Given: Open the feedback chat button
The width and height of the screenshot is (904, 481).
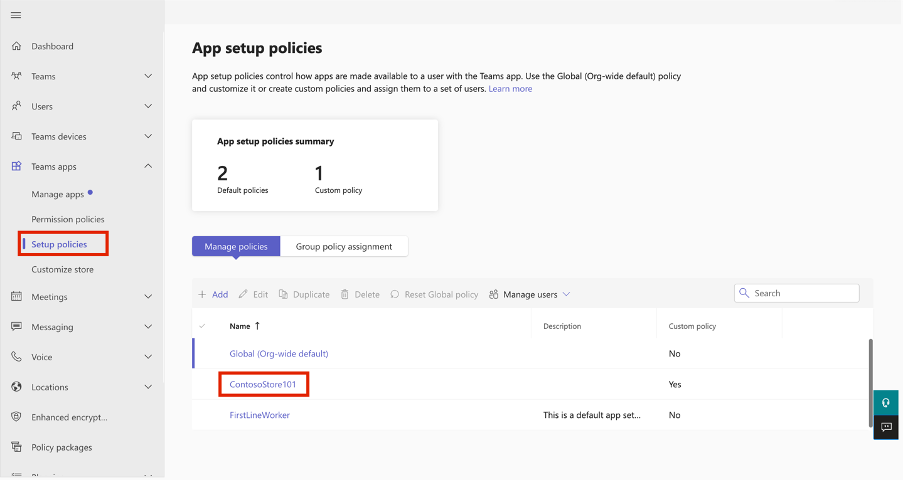Looking at the screenshot, I should coord(886,427).
